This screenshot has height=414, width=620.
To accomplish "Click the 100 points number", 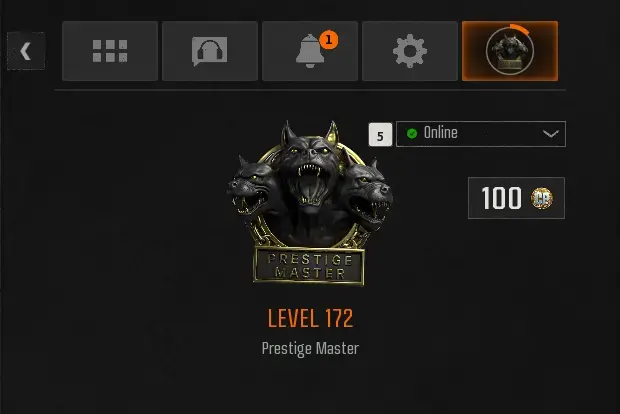I will pos(501,198).
